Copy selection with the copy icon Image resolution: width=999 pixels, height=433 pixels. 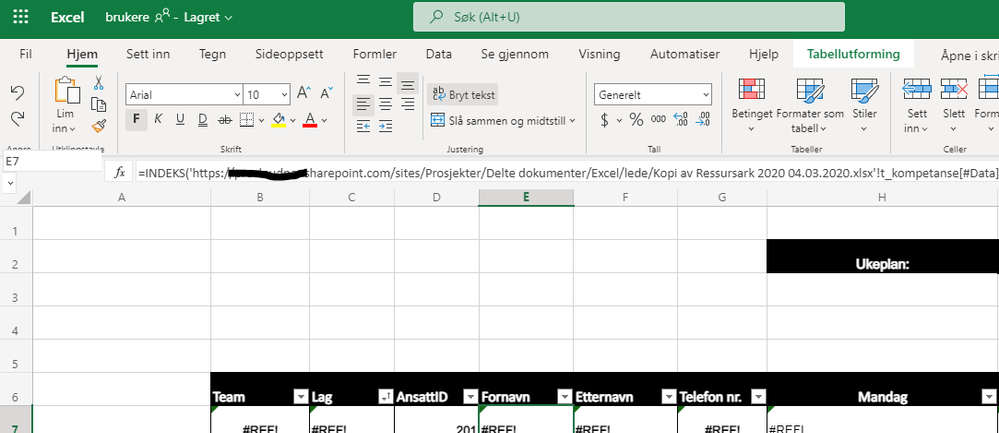pos(99,104)
